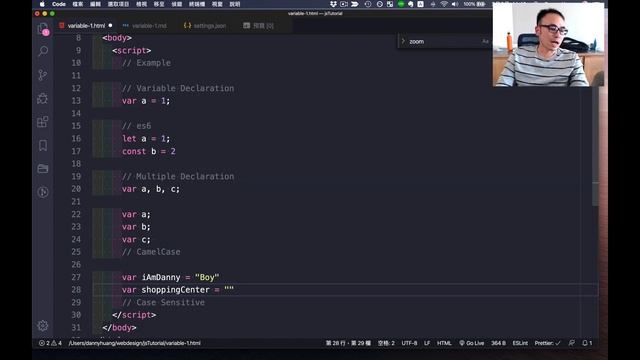Image resolution: width=640 pixels, height=360 pixels.
Task: Open the Search view in the activity bar
Action: [43, 51]
